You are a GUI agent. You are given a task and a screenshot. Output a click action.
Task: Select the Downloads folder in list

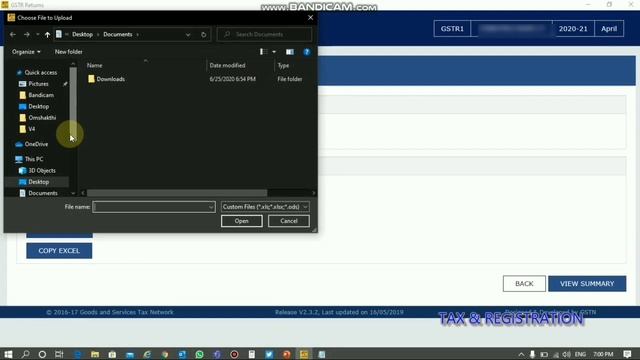pos(111,79)
